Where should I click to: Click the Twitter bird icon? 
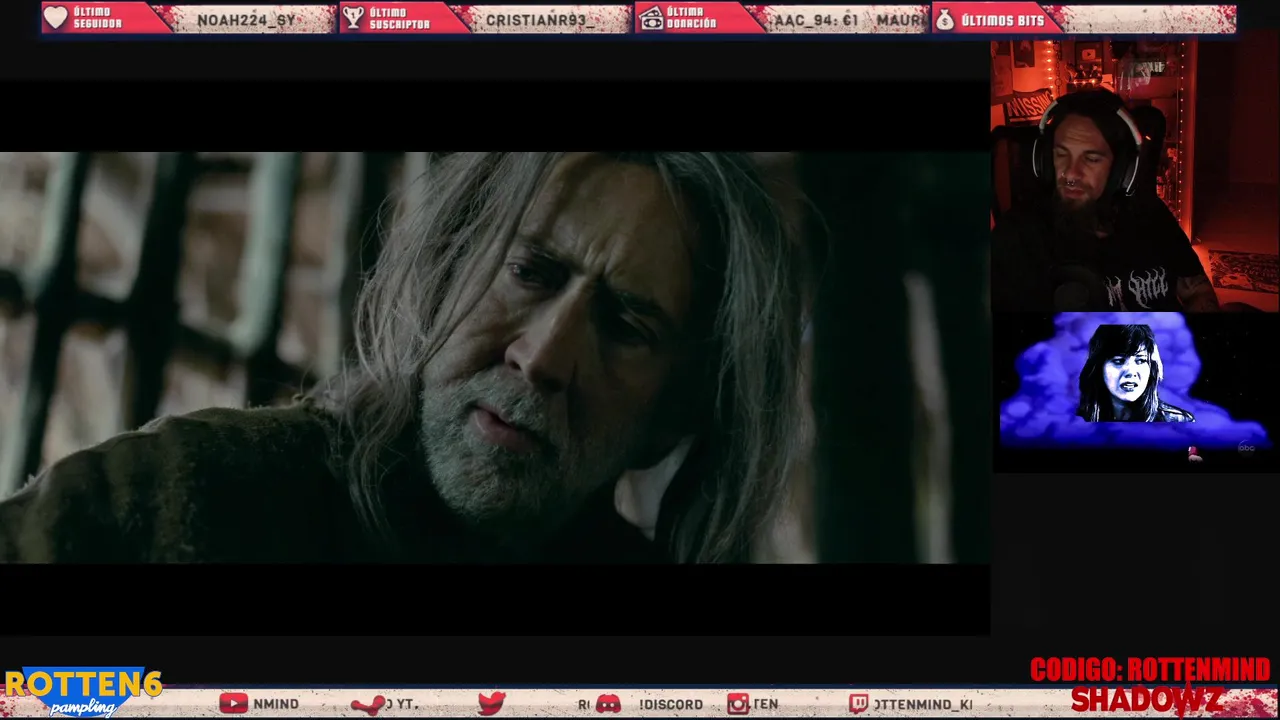click(x=491, y=704)
